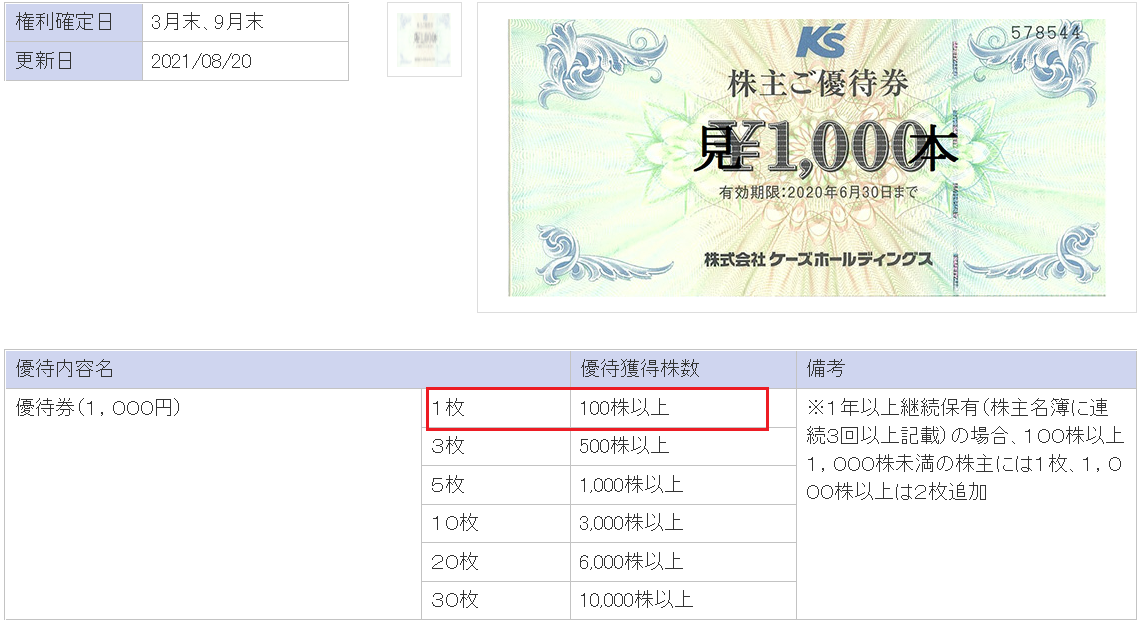Open the small coupon thumbnail image
Image resolution: width=1142 pixels, height=625 pixels.
[x=425, y=39]
